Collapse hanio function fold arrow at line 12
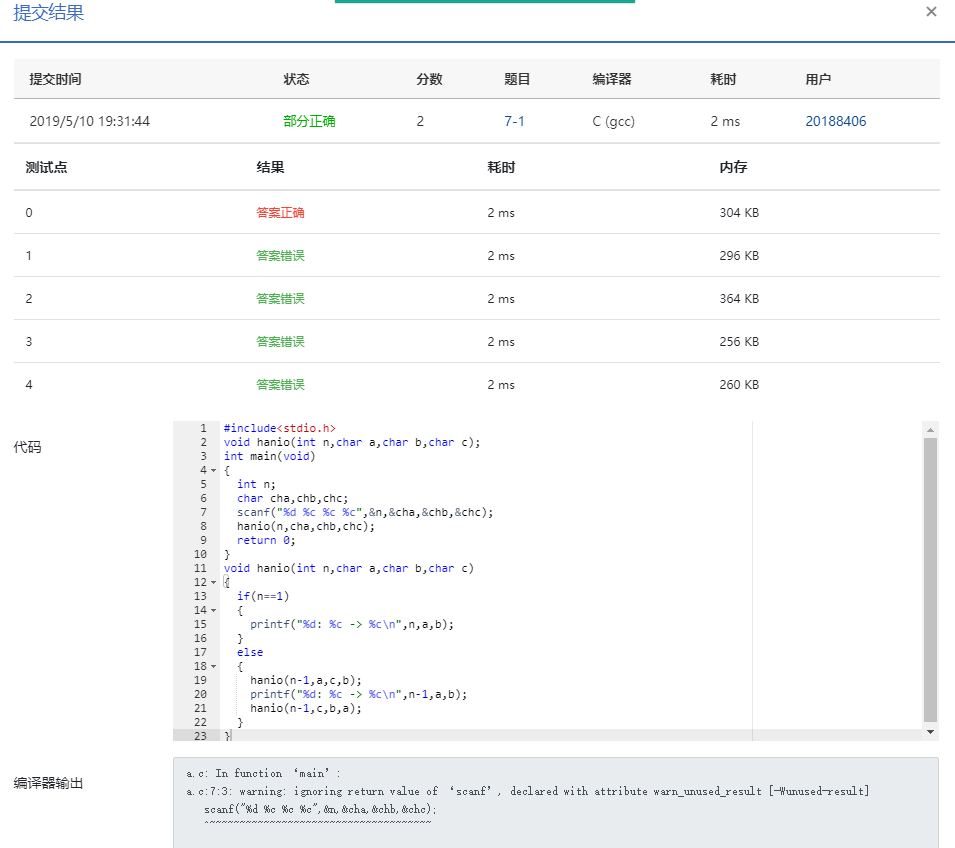Screen dimensions: 955x848 coord(214,582)
